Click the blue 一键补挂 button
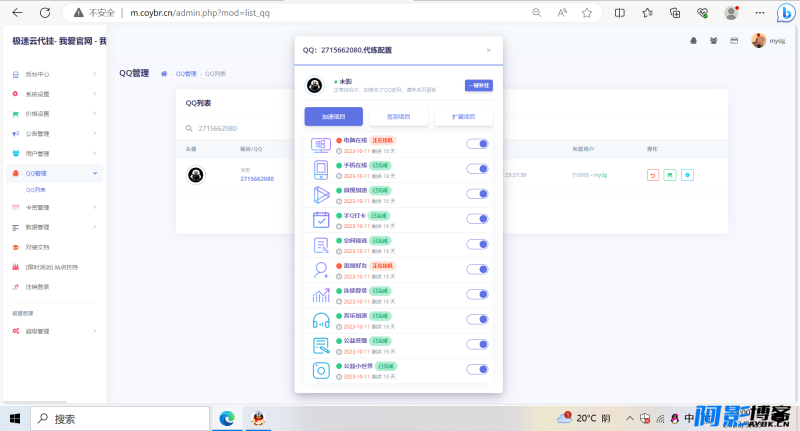 click(x=479, y=85)
